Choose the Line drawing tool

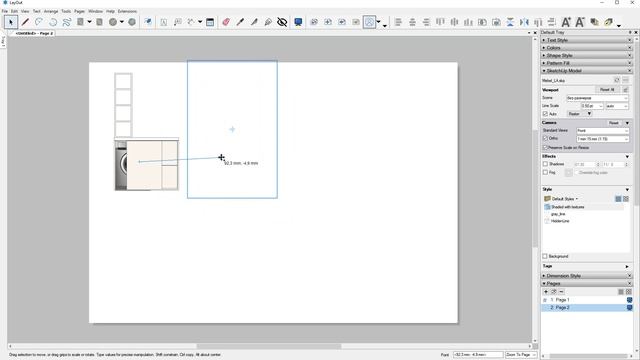click(x=25, y=22)
